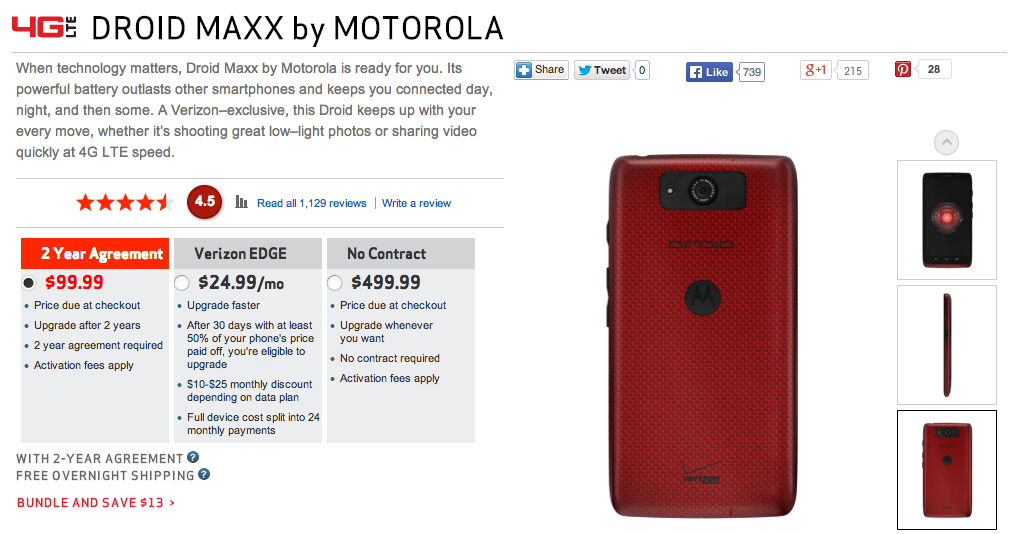Click the thumbnail carousel up arrow
1011x534 pixels.
pos(947,143)
